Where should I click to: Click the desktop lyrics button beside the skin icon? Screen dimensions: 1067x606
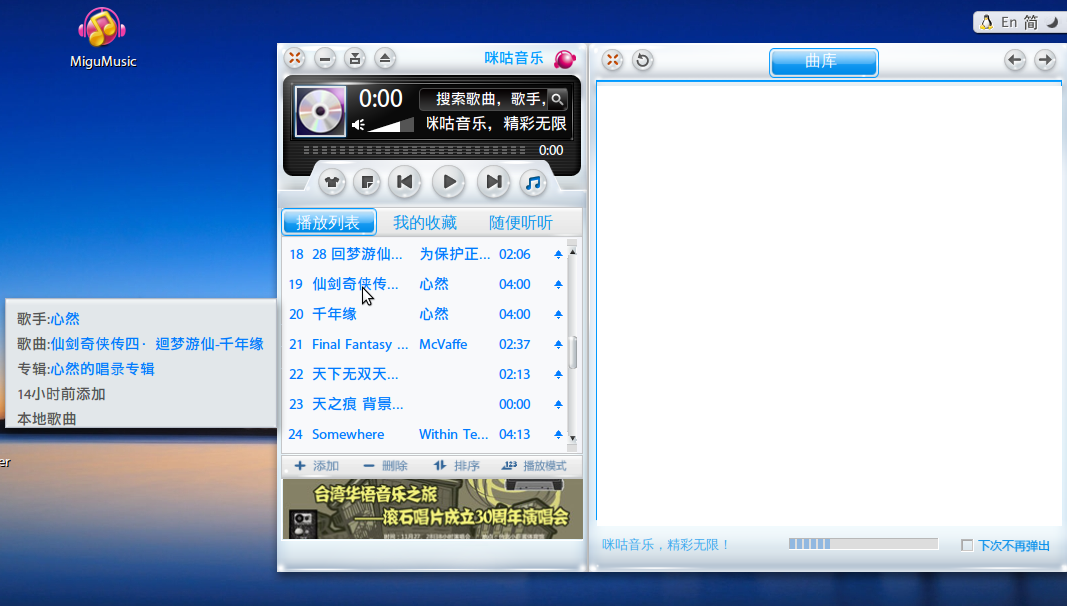(x=367, y=182)
